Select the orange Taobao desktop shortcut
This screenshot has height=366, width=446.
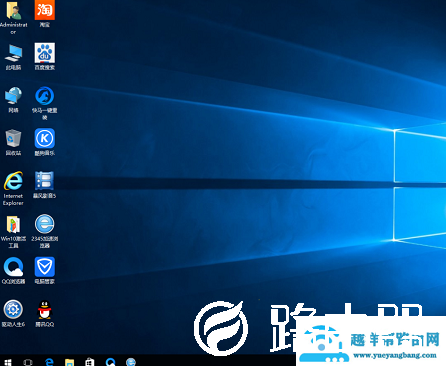coord(45,10)
